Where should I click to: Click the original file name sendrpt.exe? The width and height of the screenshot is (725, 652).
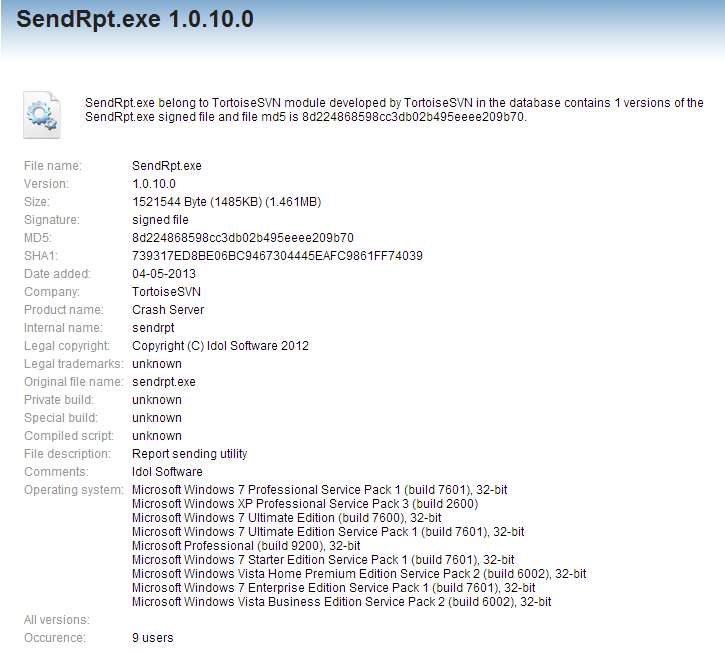[x=164, y=382]
